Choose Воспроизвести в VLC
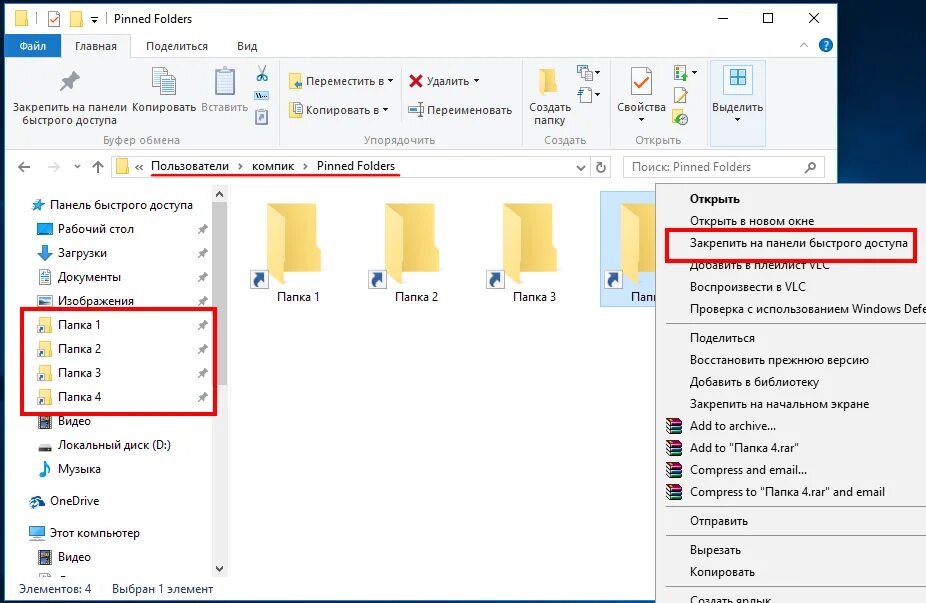Screen dimensions: 926x603 click(x=748, y=287)
